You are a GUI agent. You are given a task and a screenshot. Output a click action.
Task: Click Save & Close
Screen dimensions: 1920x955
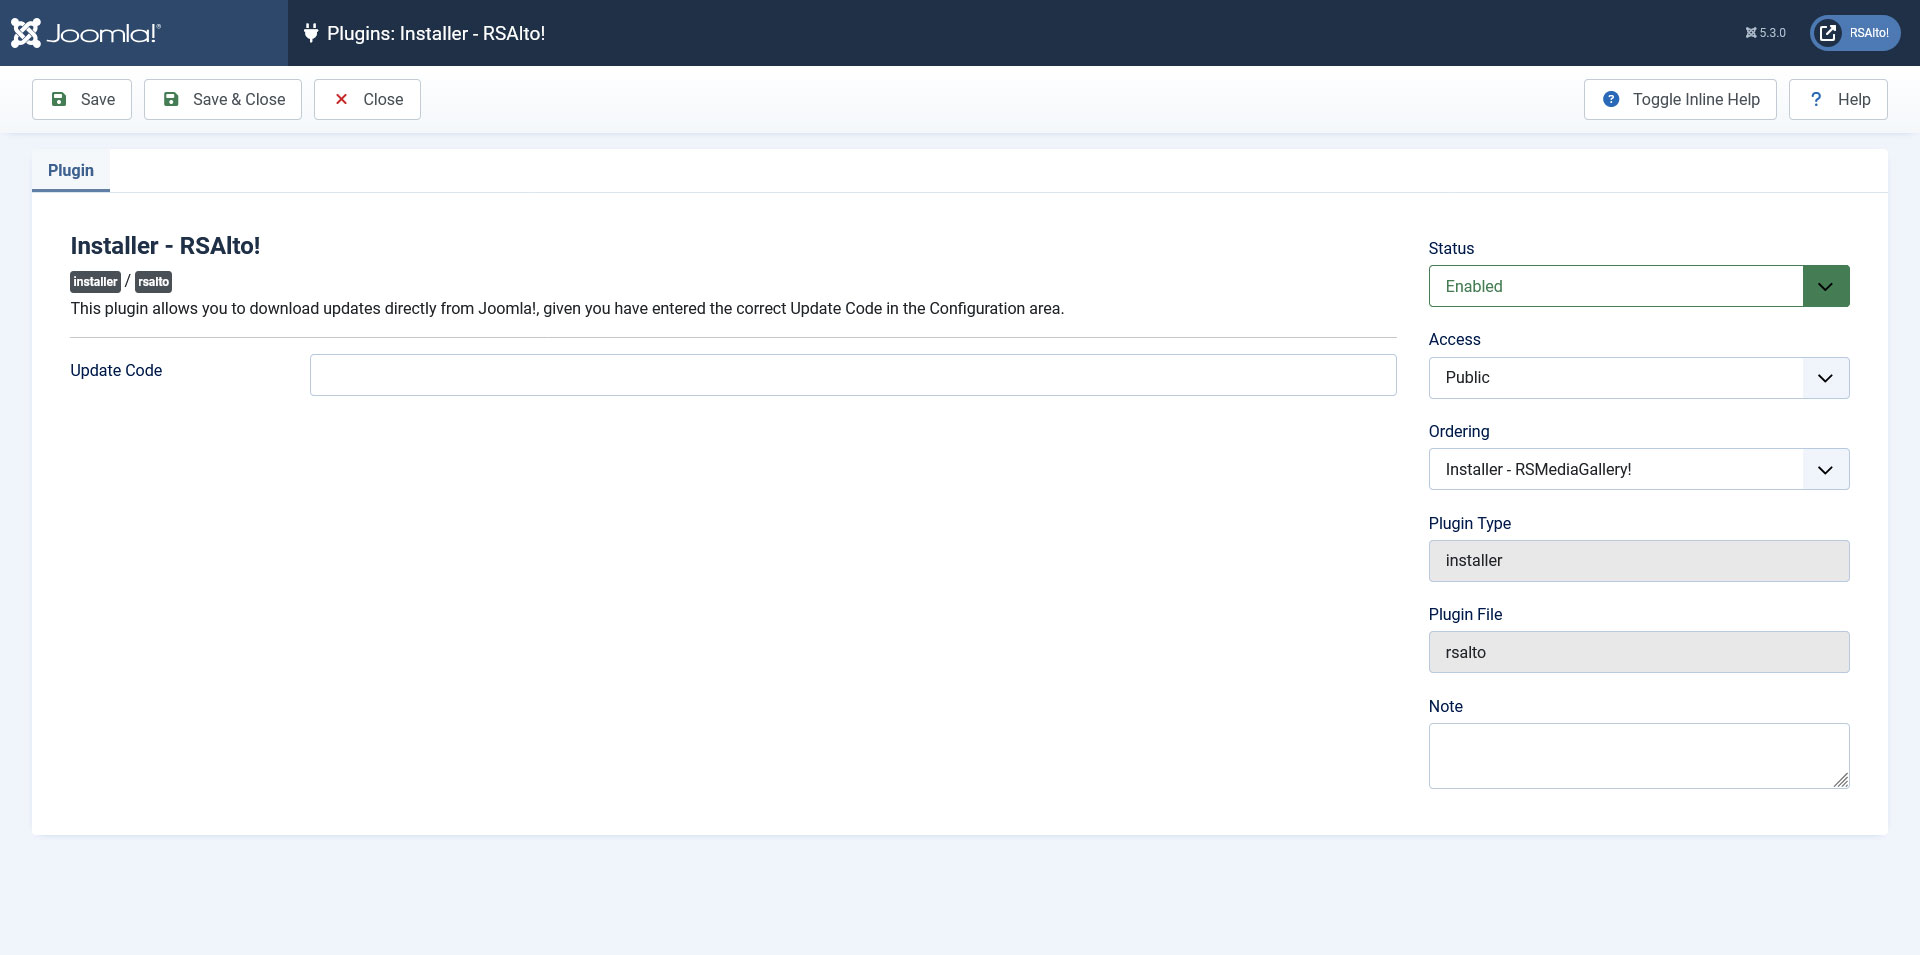pos(223,99)
